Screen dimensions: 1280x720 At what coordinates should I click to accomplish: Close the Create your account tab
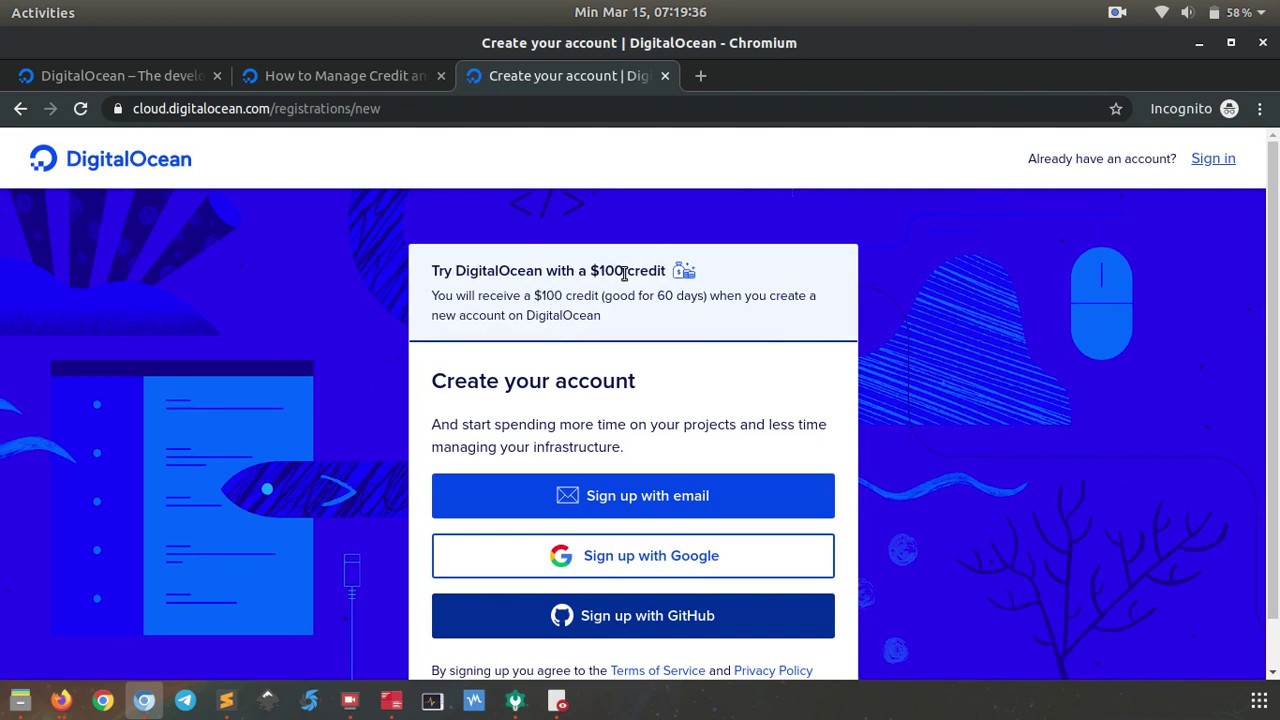pyautogui.click(x=665, y=76)
